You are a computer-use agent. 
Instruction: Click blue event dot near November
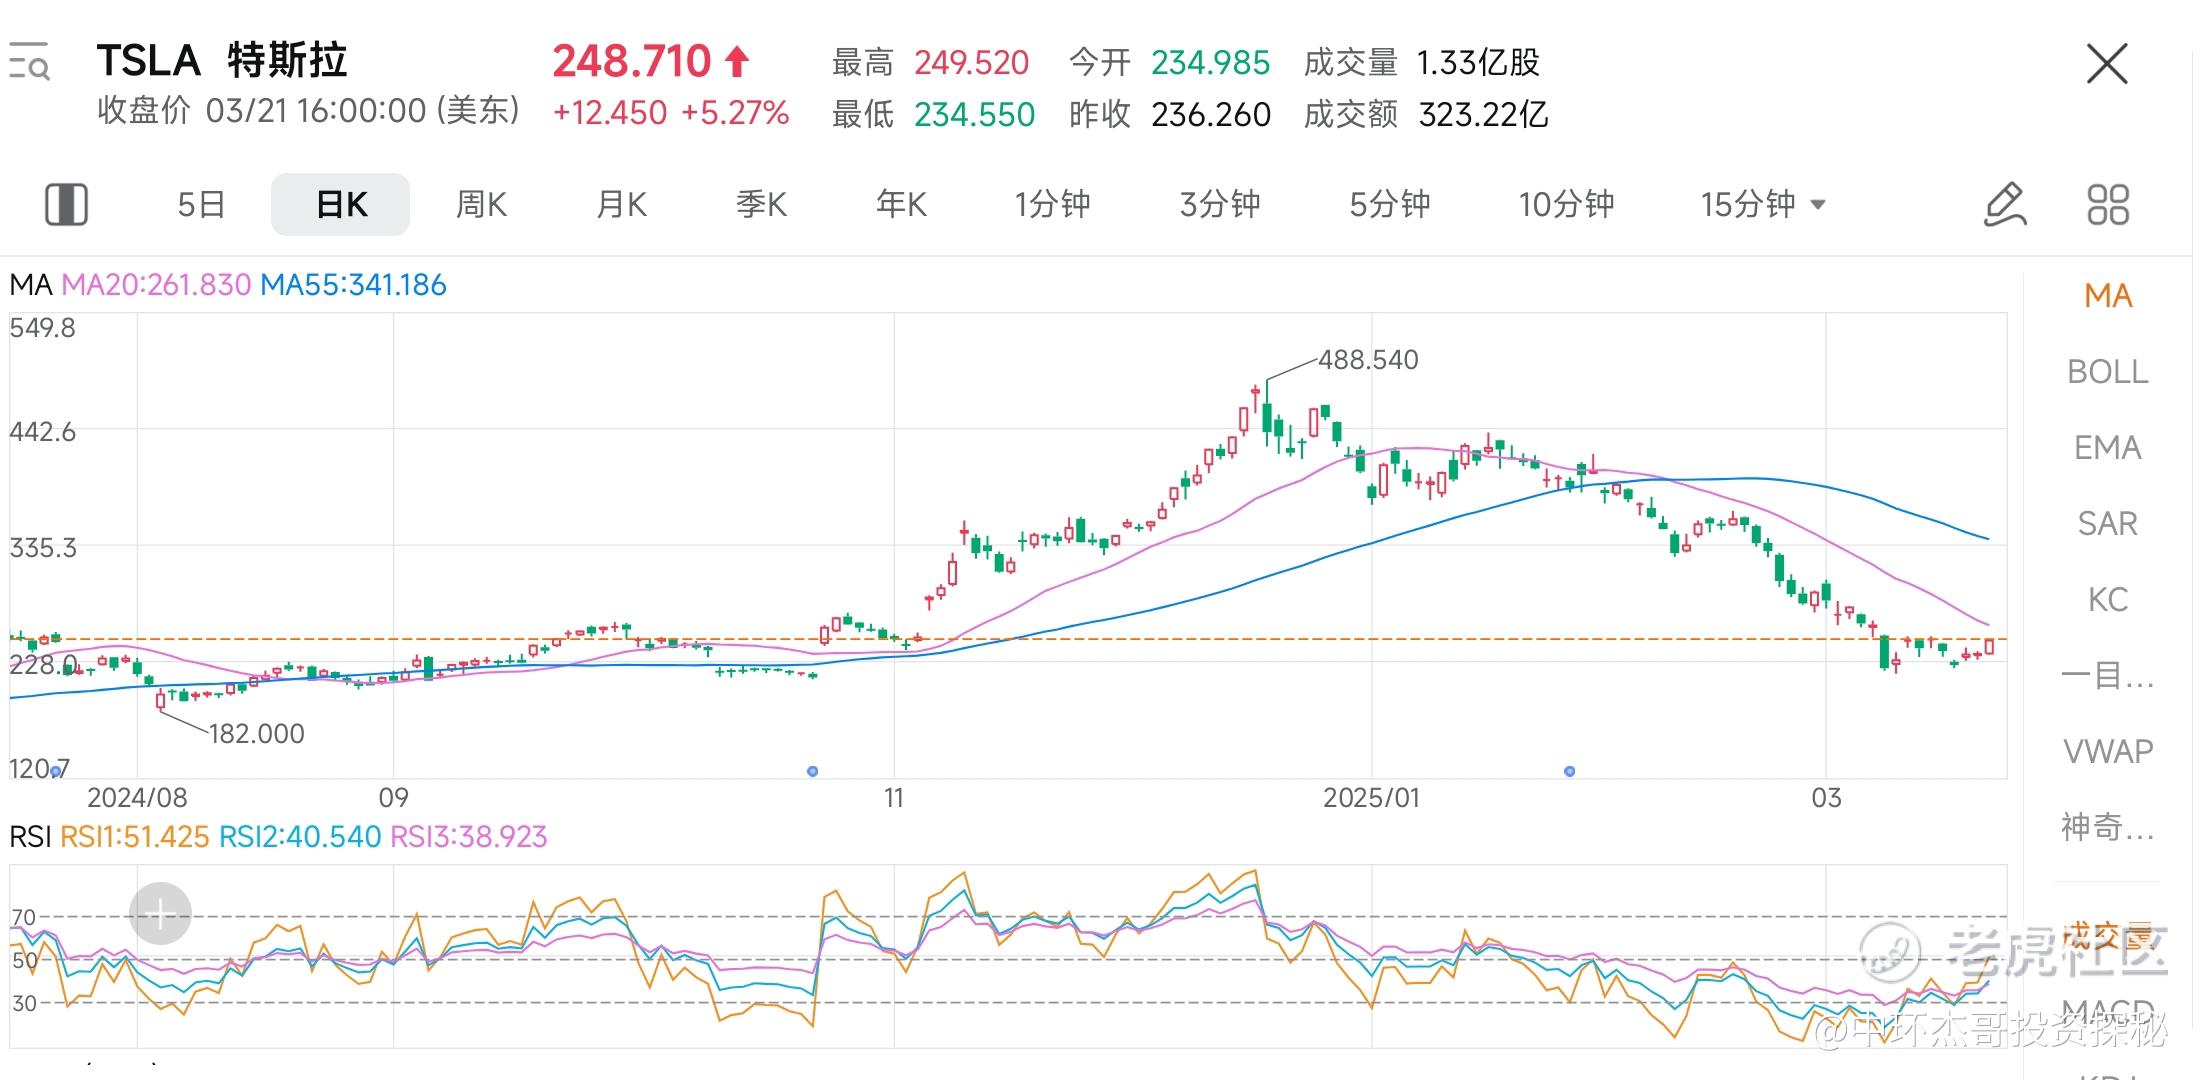click(812, 771)
